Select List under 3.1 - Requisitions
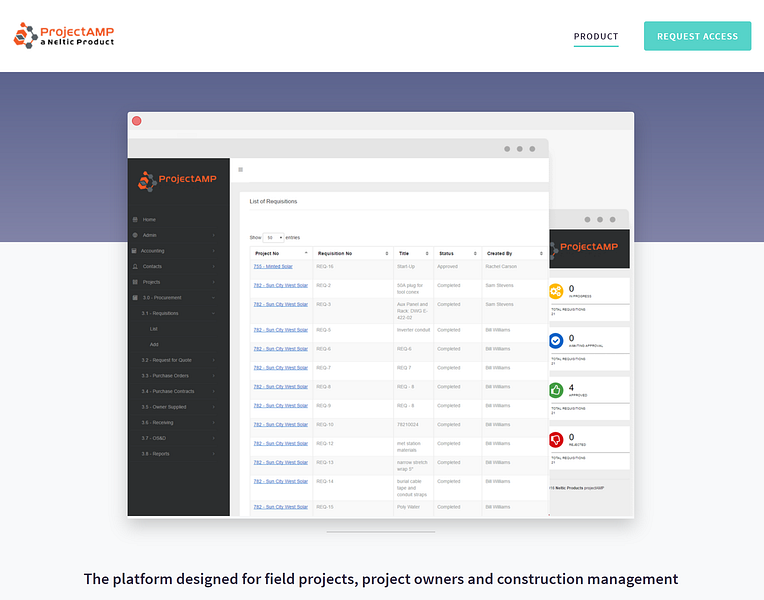 (153, 329)
